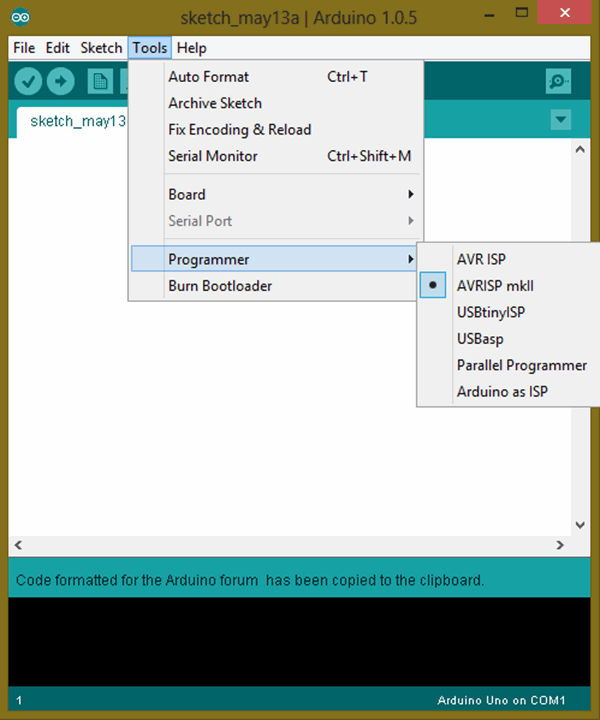Viewport: 600px width, 720px height.
Task: Choose Fix Encoding & Reload
Action: point(275,129)
